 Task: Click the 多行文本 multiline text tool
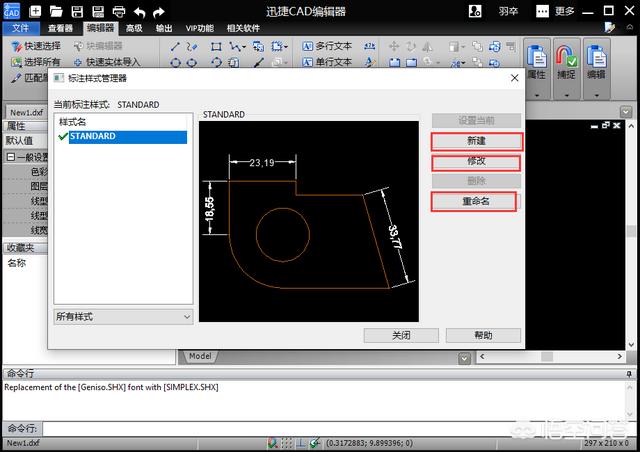tap(327, 46)
